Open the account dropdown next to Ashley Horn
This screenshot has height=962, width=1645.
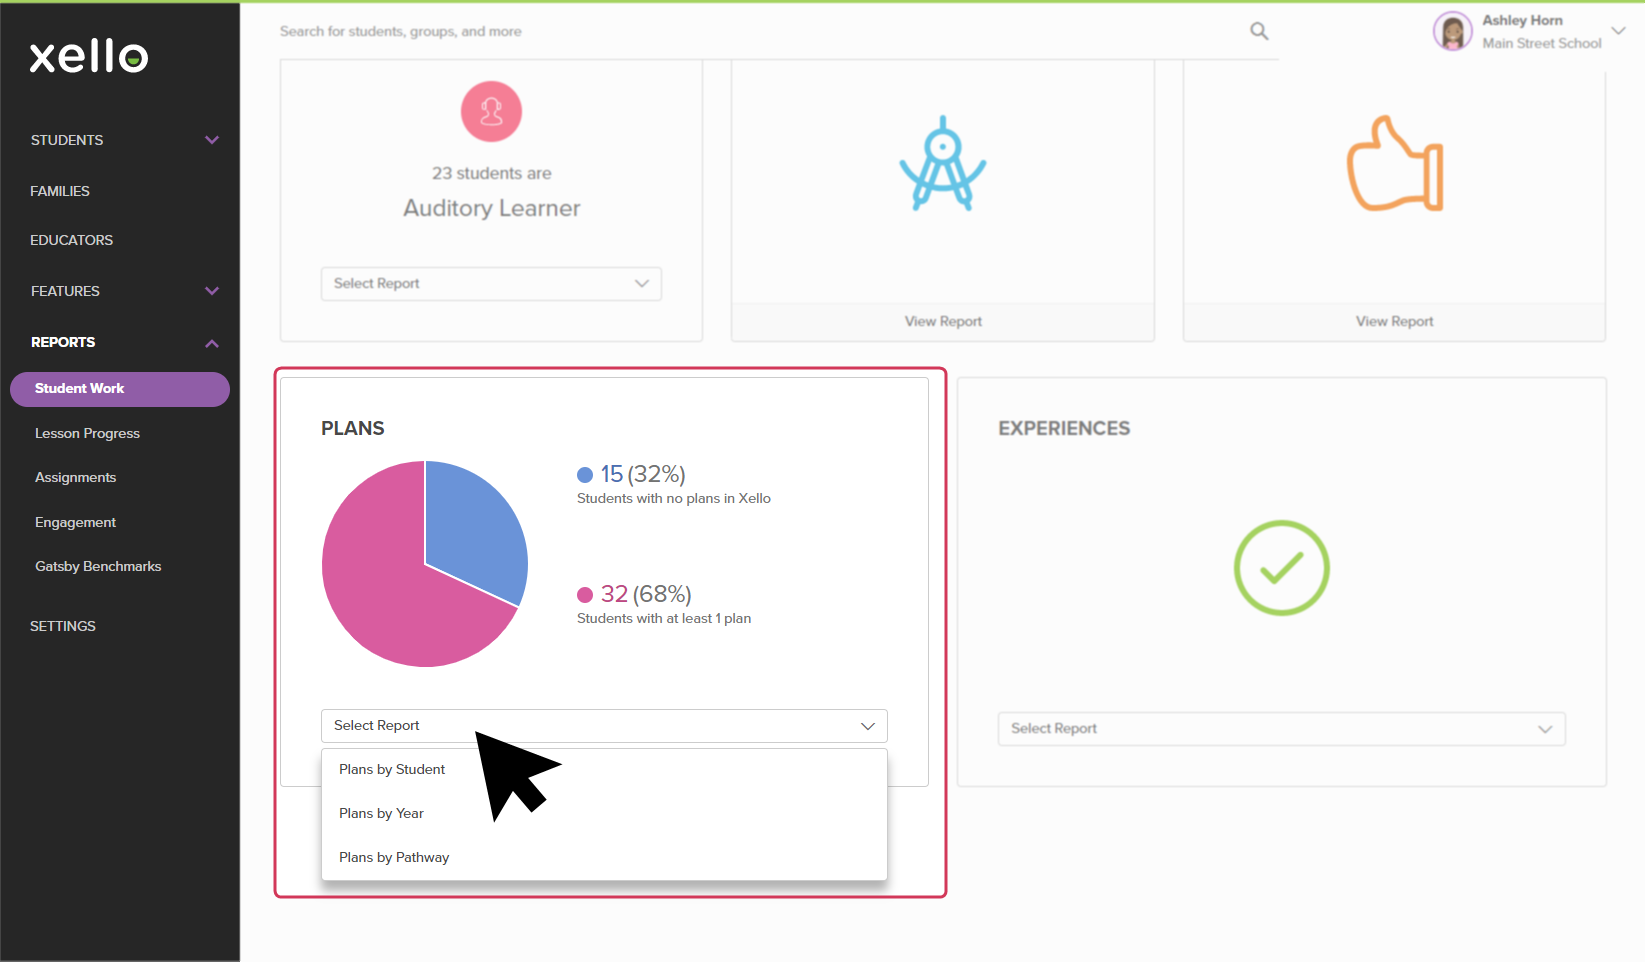[1618, 31]
